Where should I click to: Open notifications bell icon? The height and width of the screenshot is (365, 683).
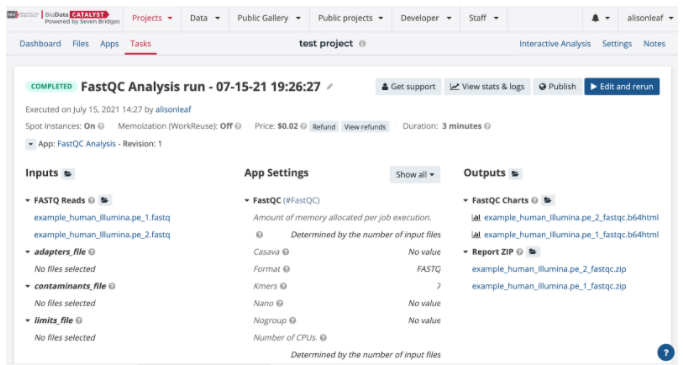(x=595, y=18)
